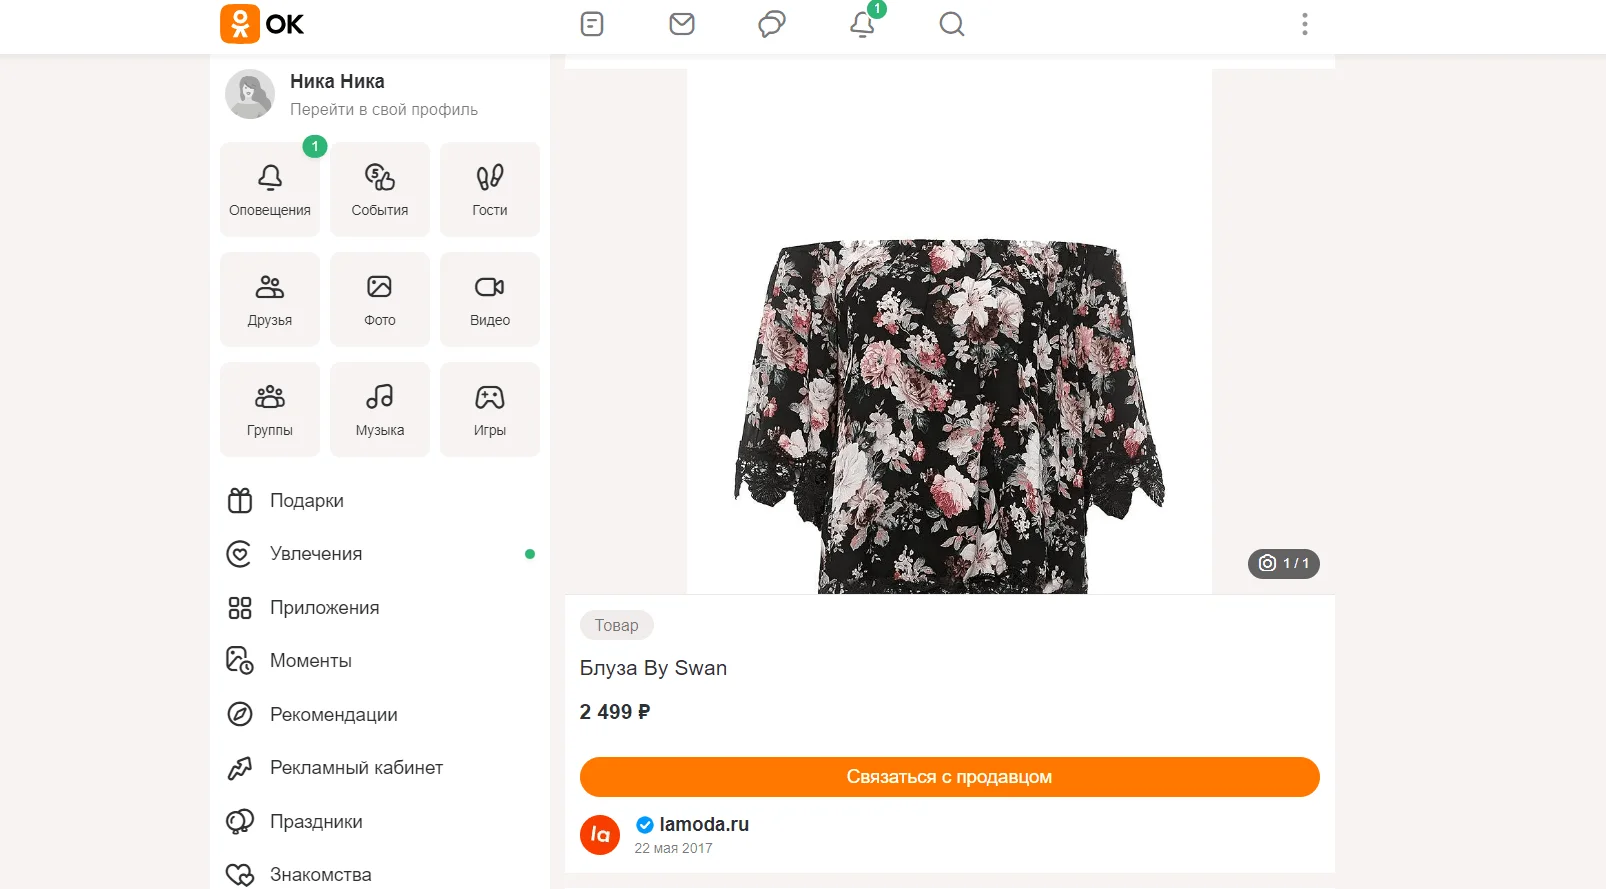Image resolution: width=1606 pixels, height=889 pixels.
Task: Click the Связаться с продавцом button
Action: click(949, 777)
